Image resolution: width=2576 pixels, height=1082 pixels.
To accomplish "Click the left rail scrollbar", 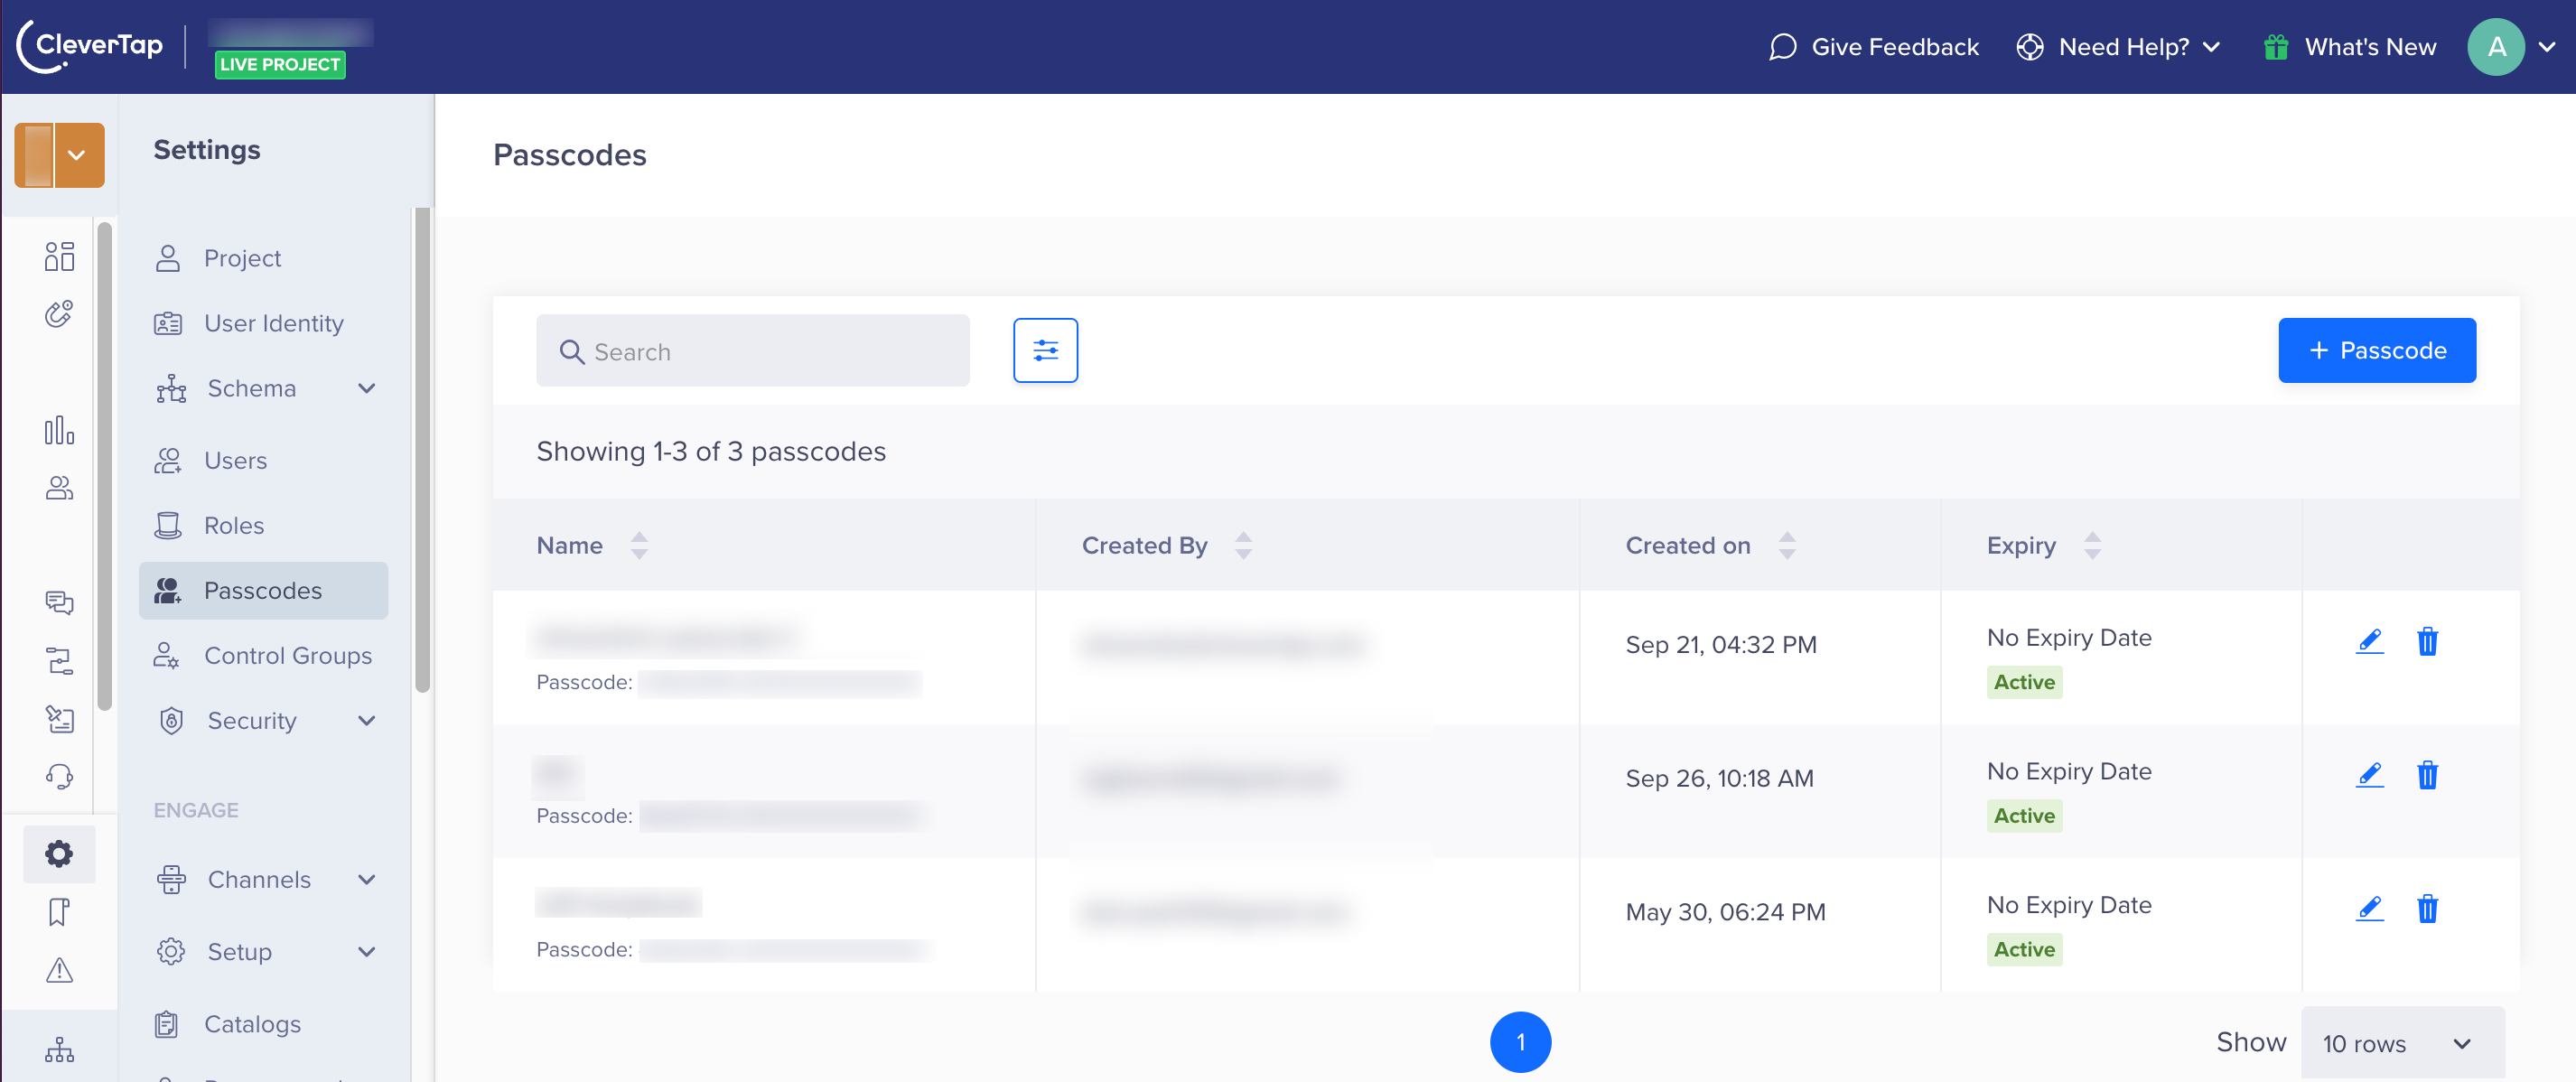I will coord(104,465).
